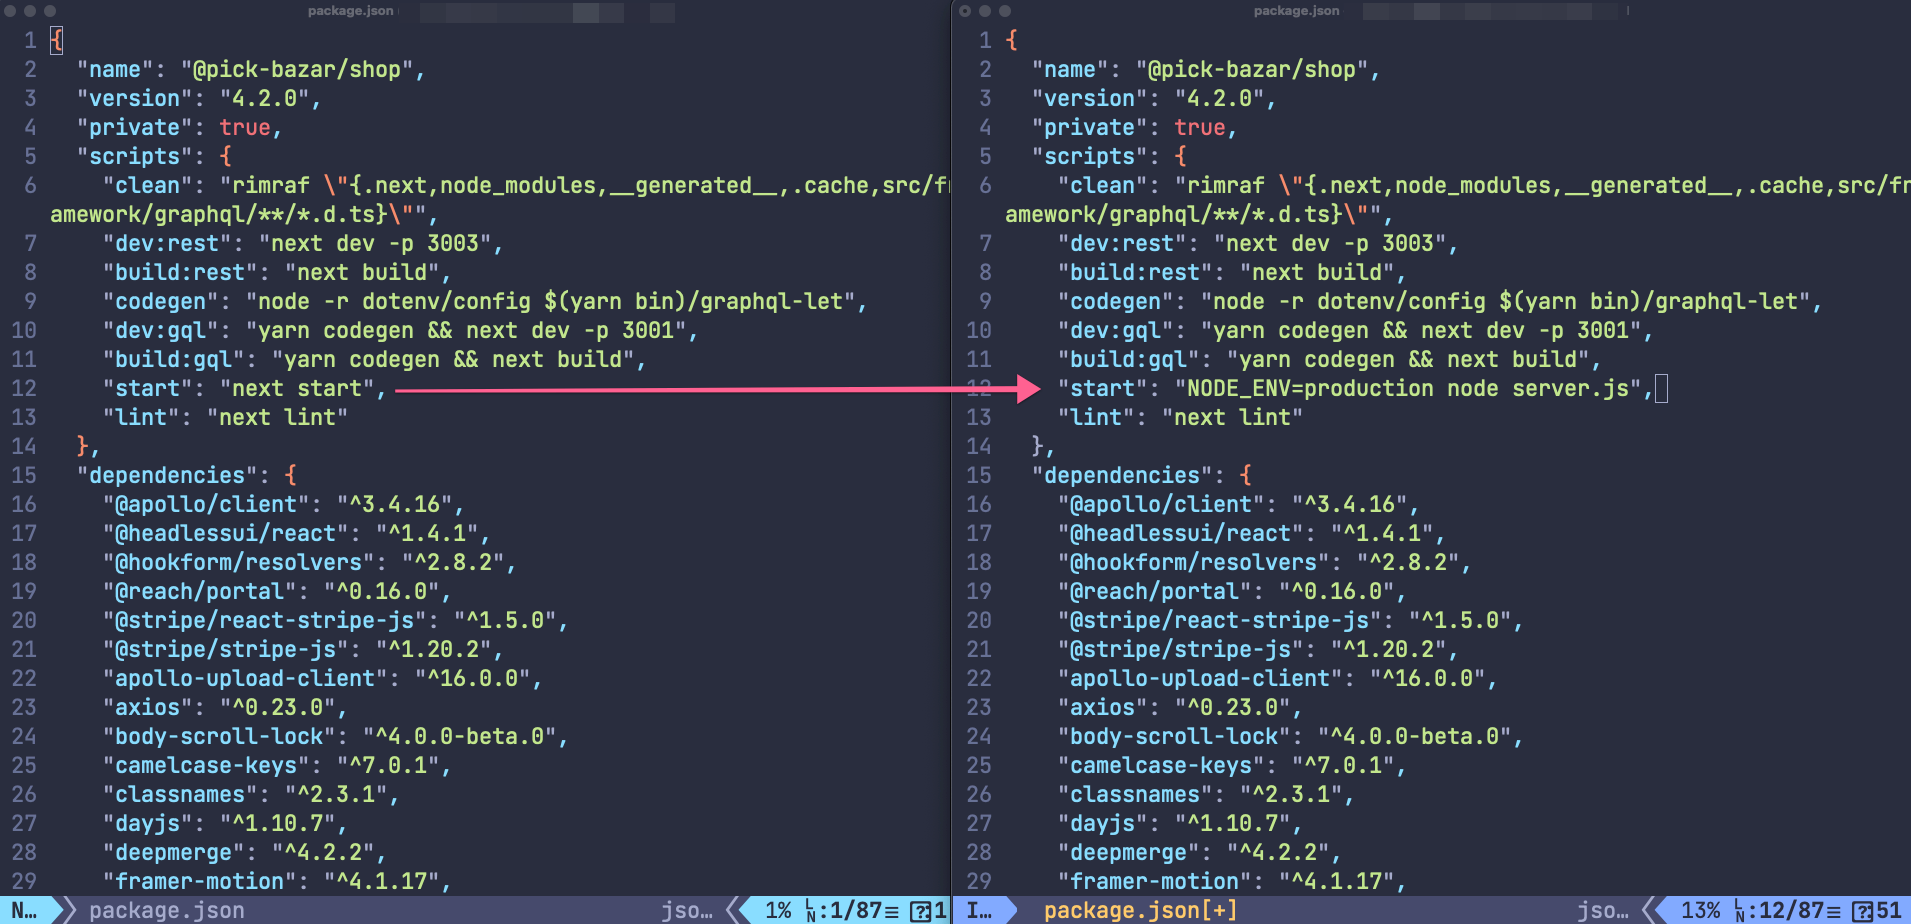Click the 13% scroll percentage in right status bar

[x=1700, y=910]
